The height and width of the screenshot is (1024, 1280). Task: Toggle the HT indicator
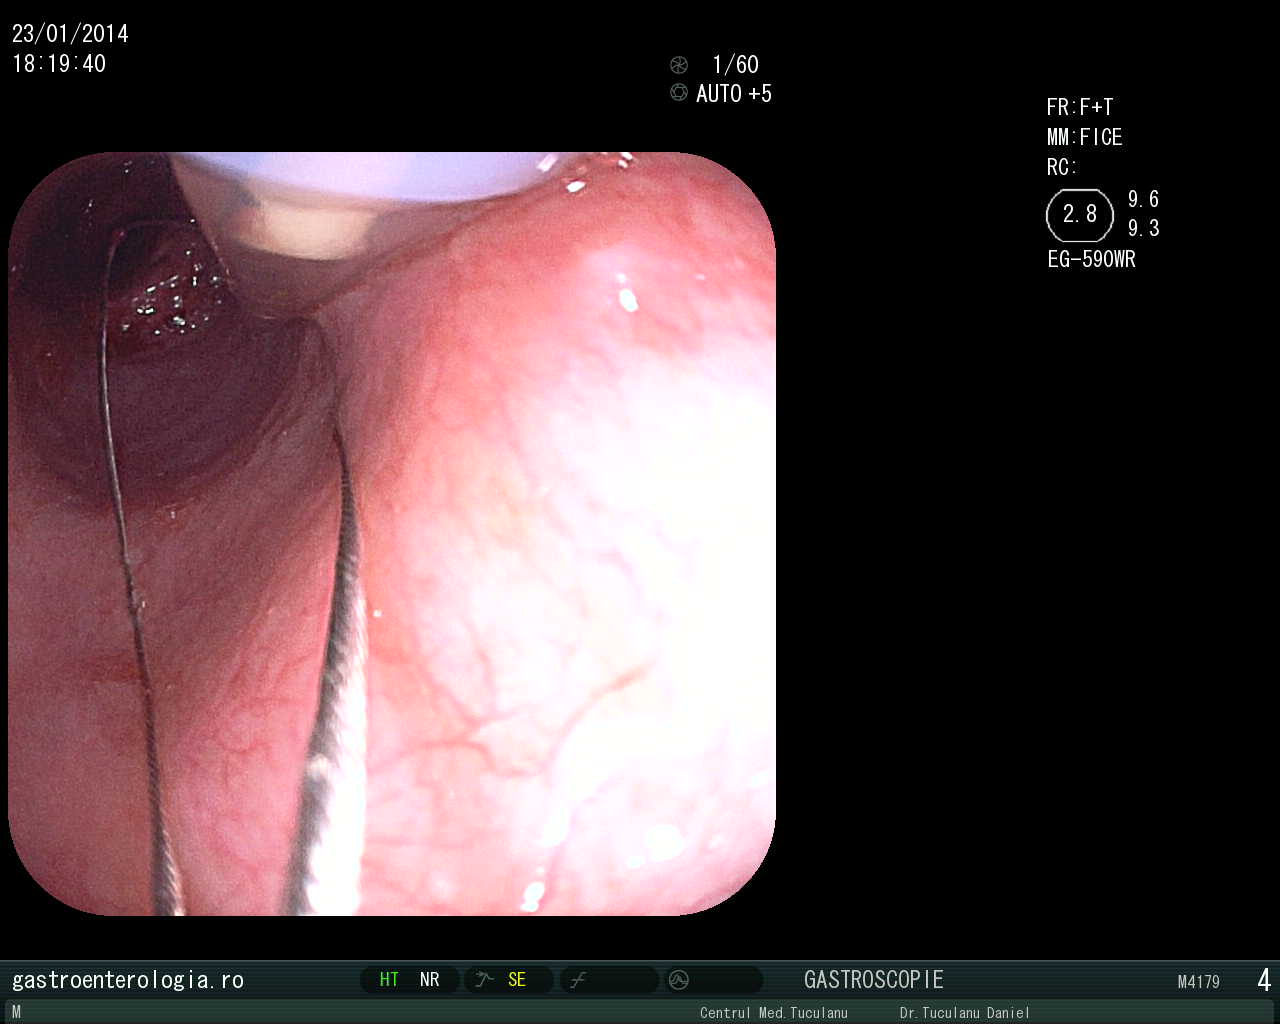point(389,980)
